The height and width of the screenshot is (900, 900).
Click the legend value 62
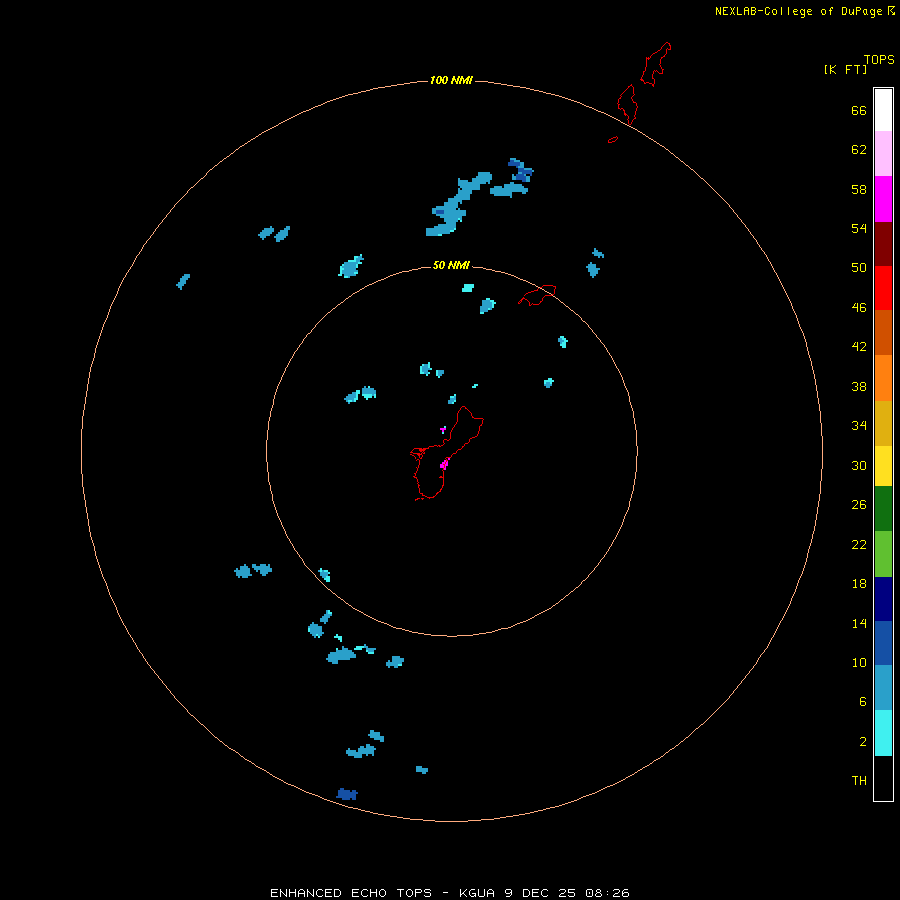tap(859, 150)
